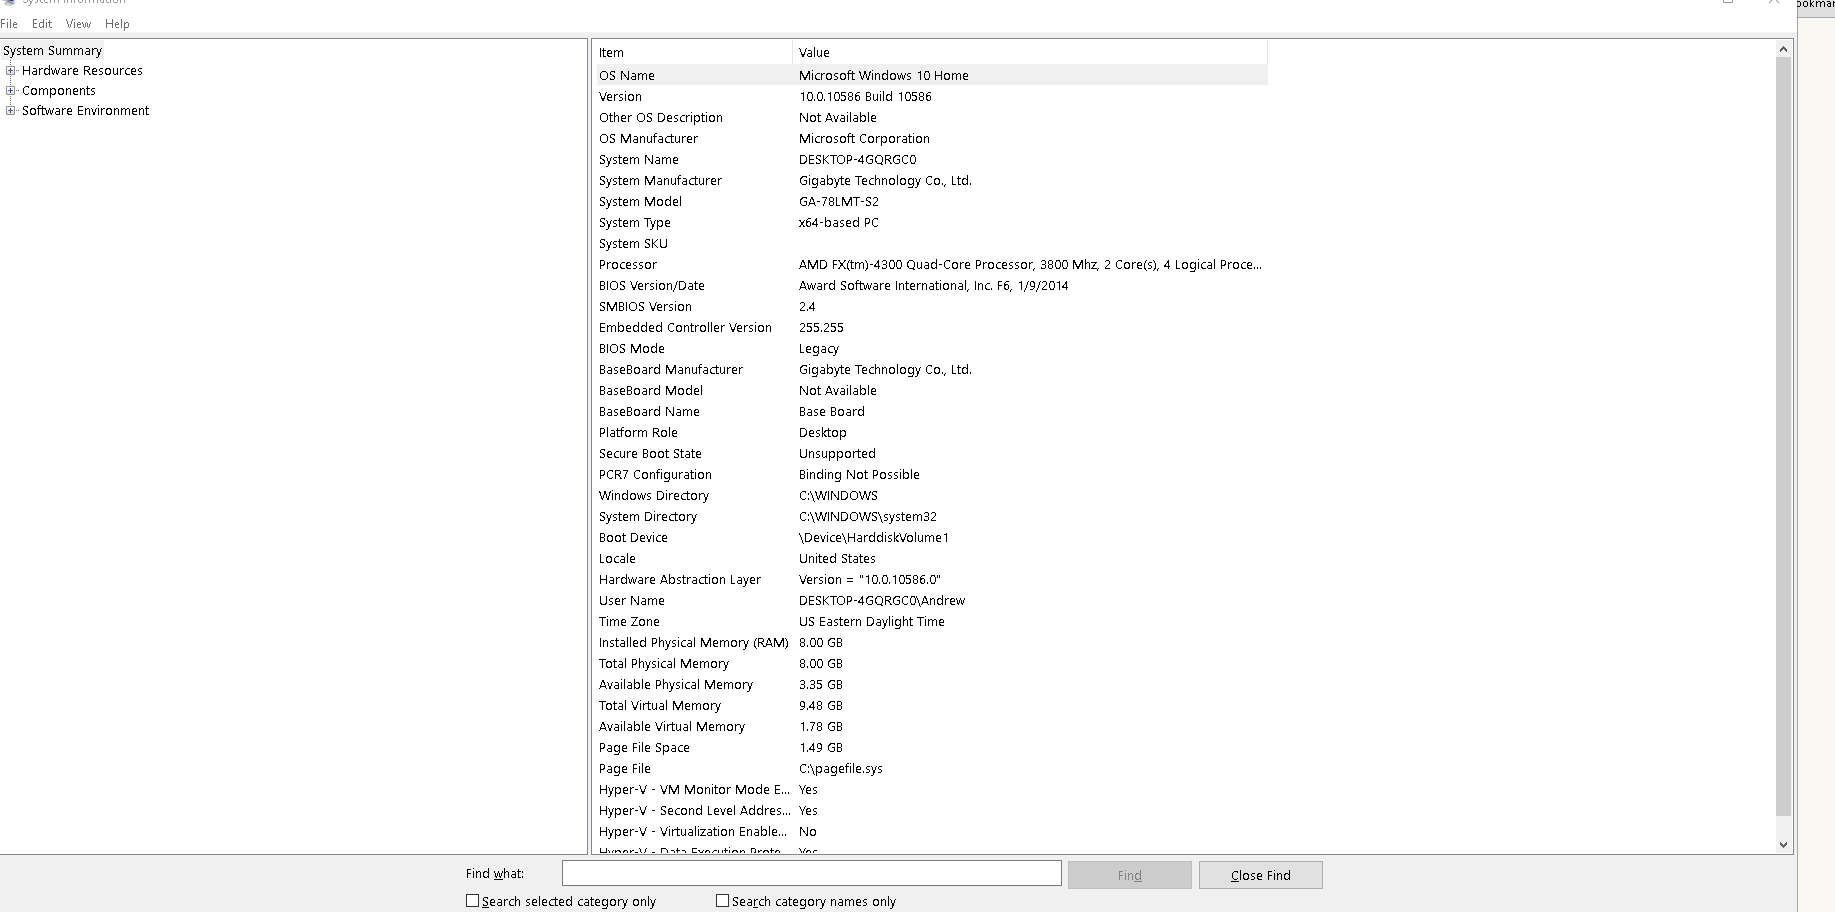
Task: Select the Available Physical Memory row
Action: point(932,685)
